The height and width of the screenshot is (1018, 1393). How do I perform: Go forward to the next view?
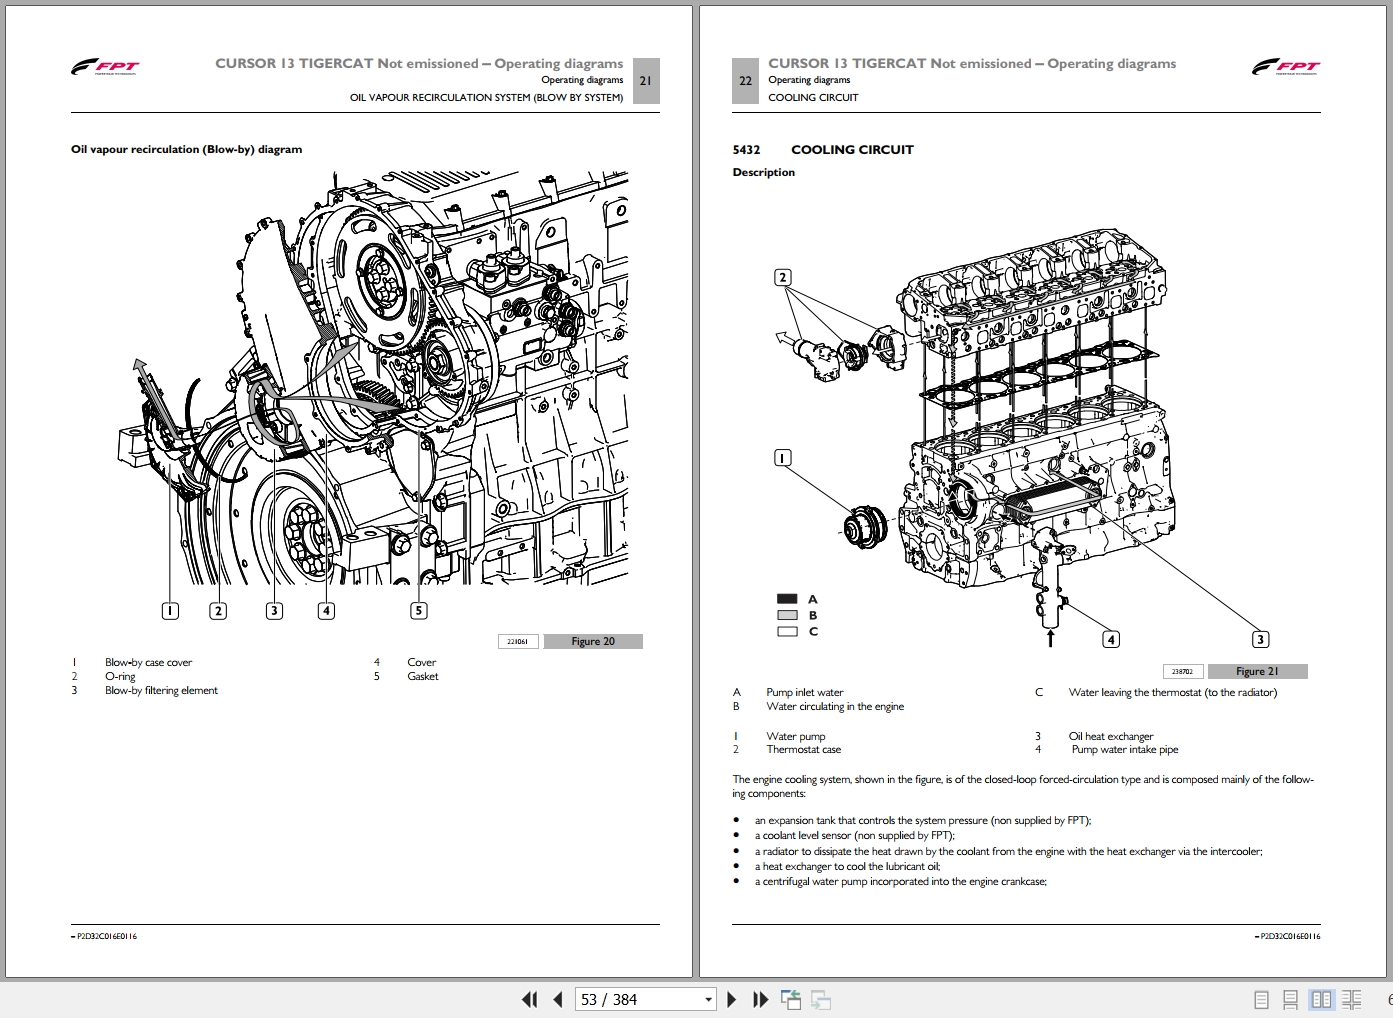coord(821,999)
